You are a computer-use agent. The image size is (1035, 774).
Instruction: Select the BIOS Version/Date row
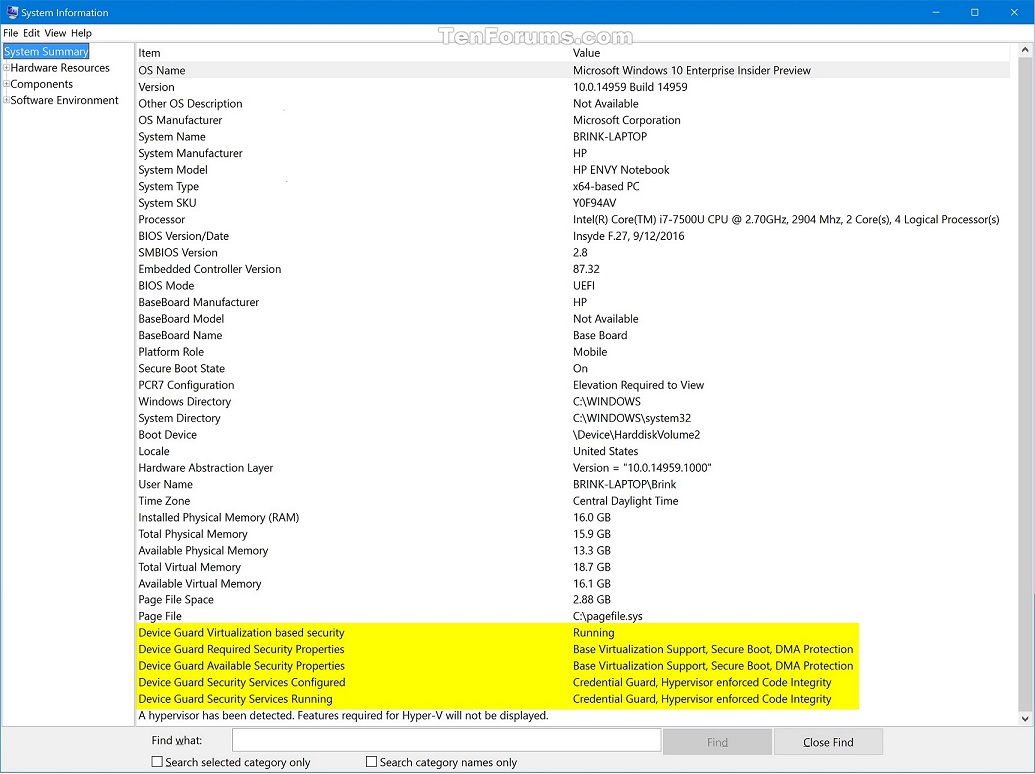(573, 236)
